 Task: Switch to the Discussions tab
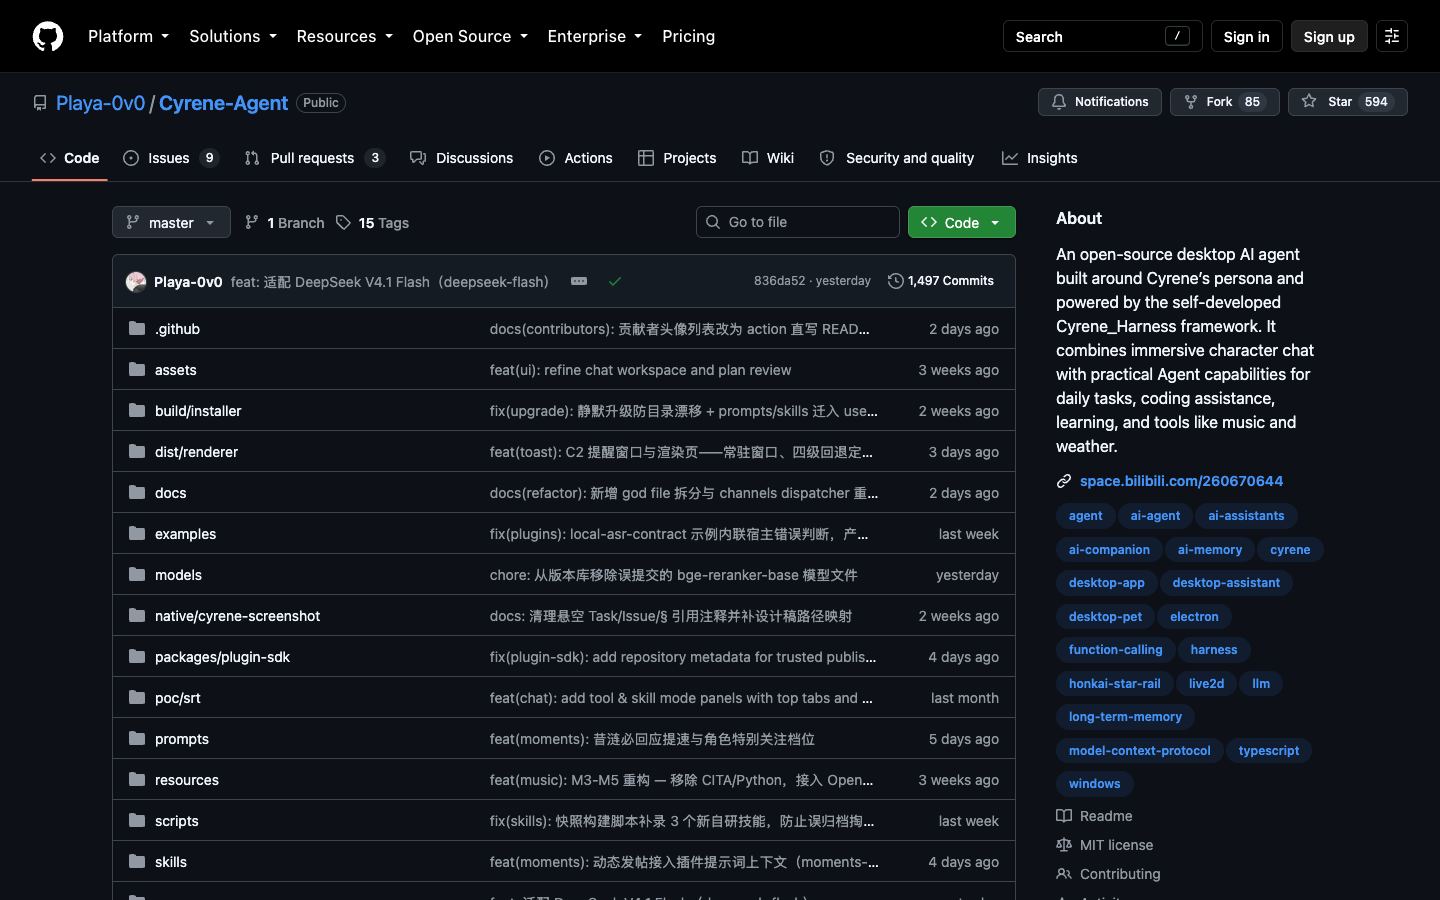click(461, 158)
